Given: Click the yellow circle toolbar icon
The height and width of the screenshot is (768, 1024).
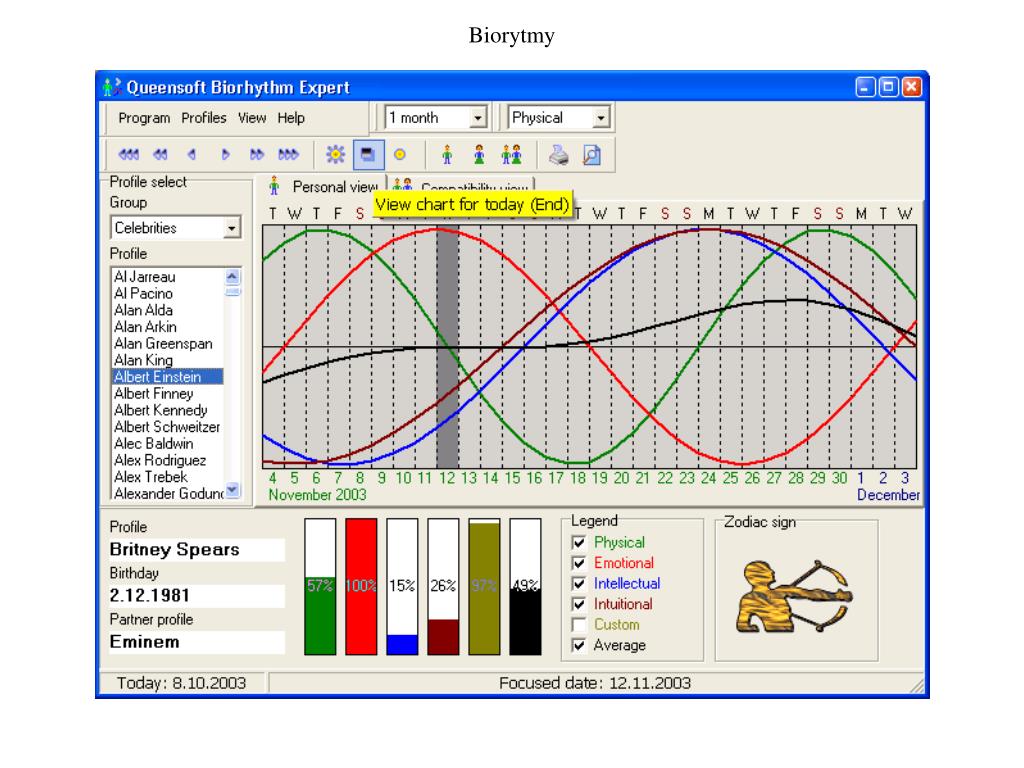Looking at the screenshot, I should pos(400,155).
